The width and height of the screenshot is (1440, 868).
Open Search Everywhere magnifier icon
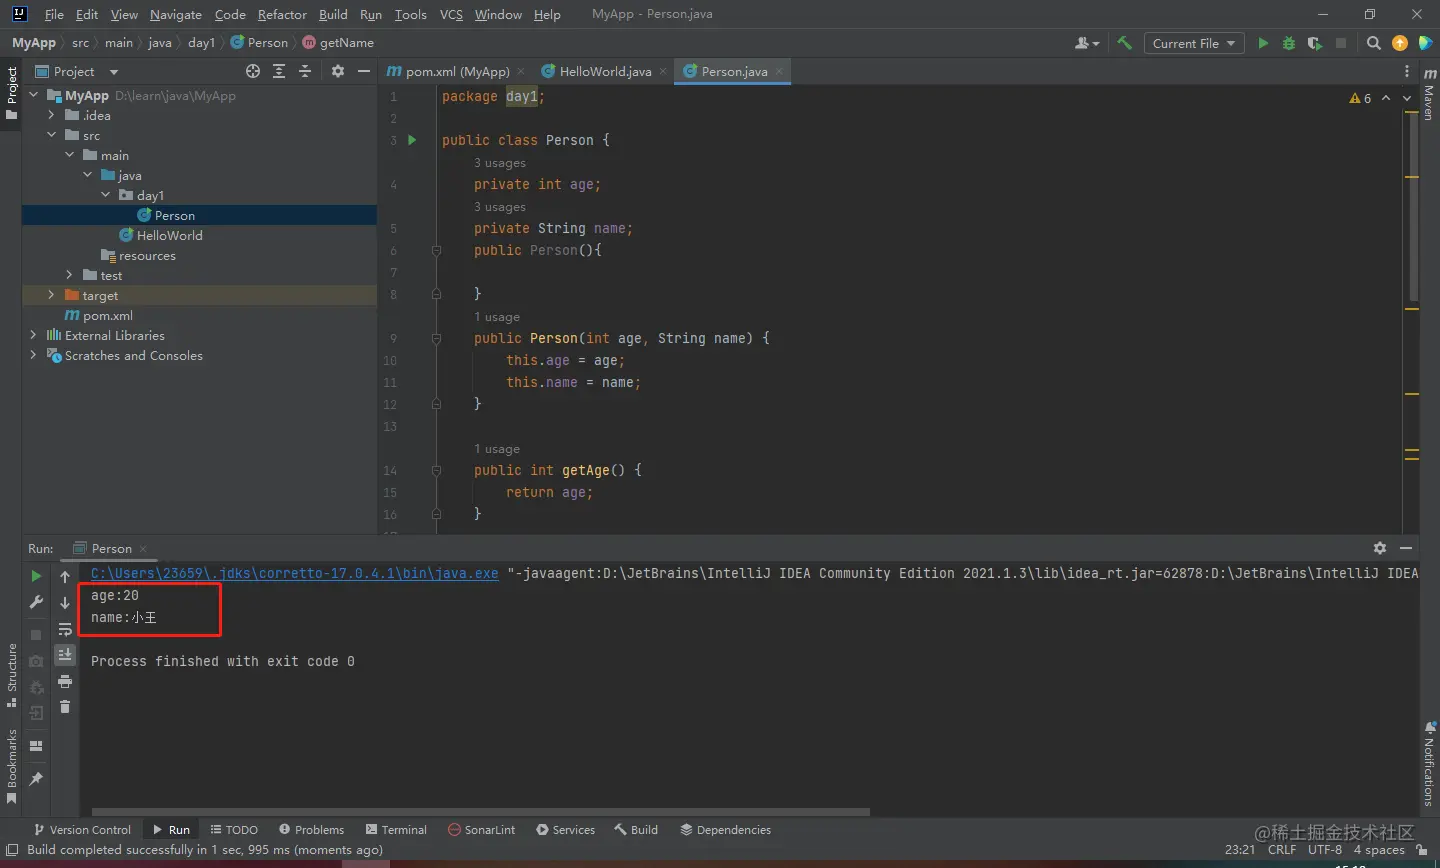click(x=1374, y=43)
